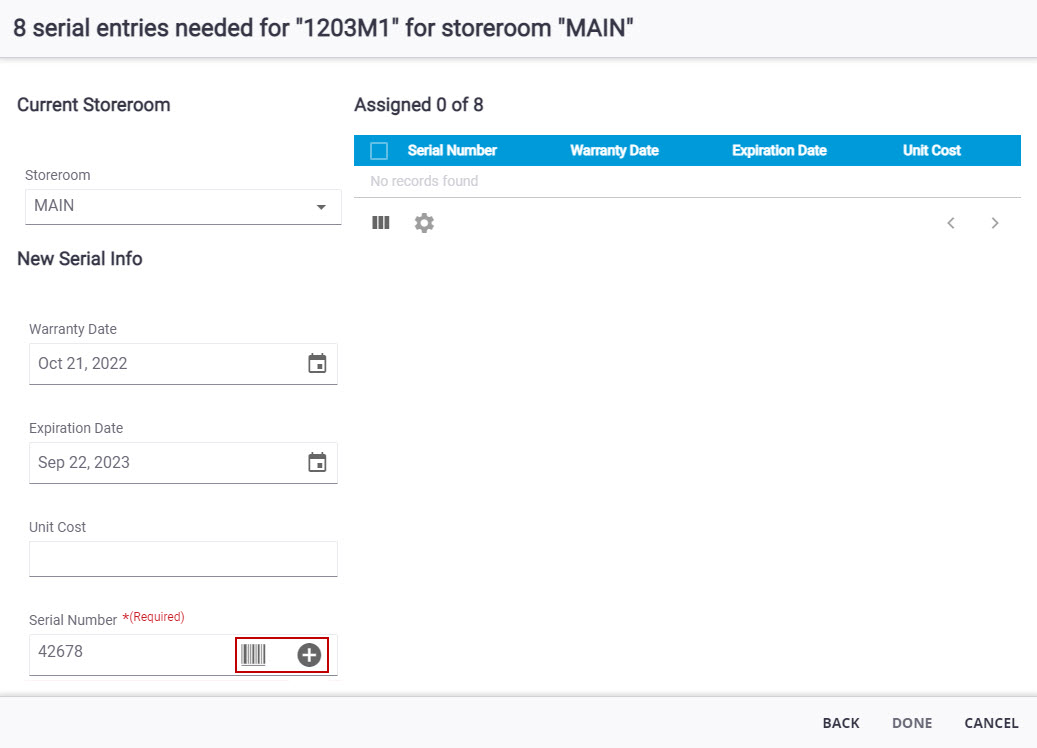Click the BACK button

(x=841, y=723)
